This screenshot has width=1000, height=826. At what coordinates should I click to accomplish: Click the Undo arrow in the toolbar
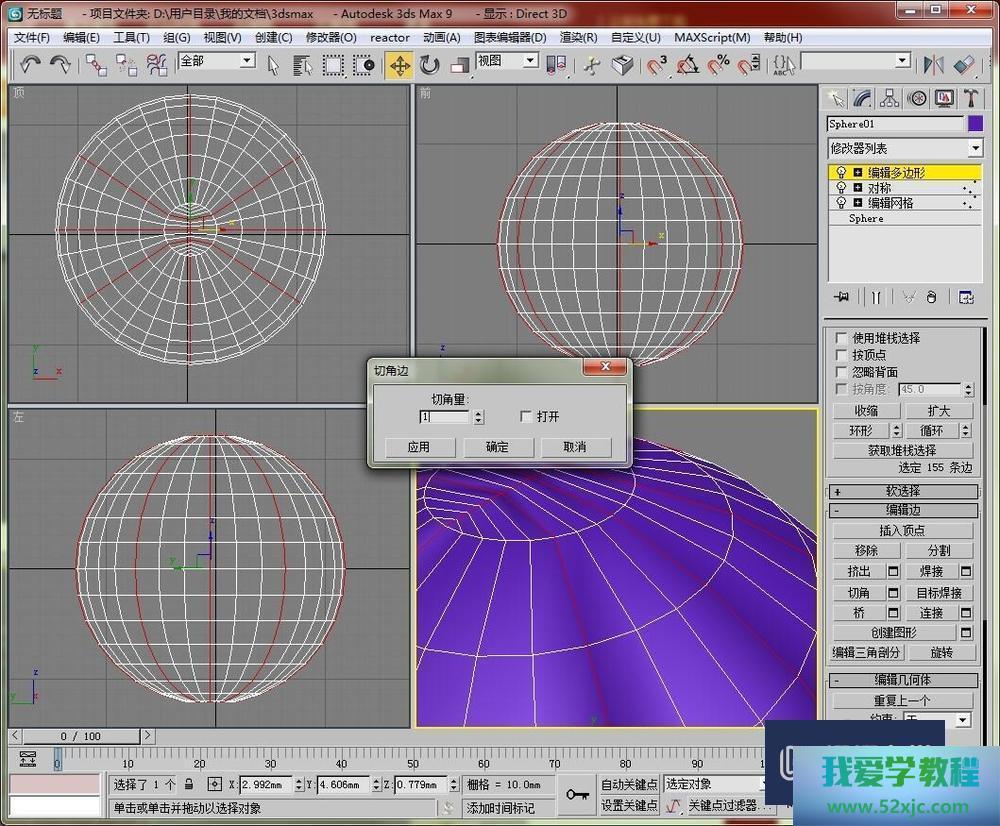click(x=31, y=65)
